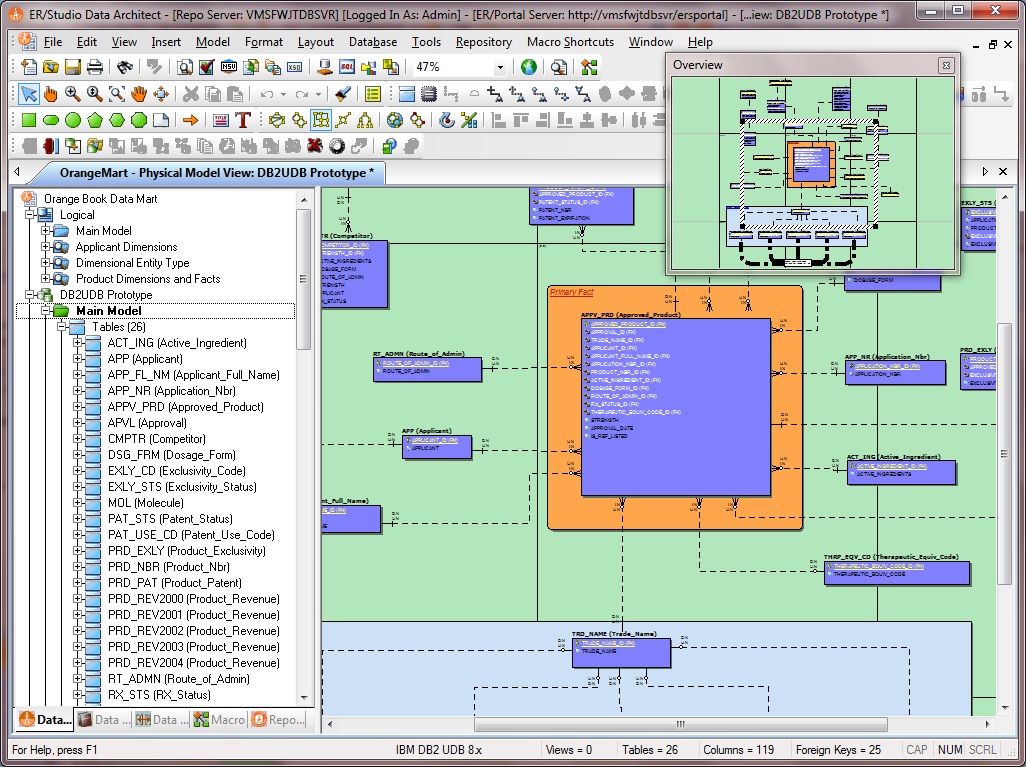The width and height of the screenshot is (1026, 767).
Task: Toggle the highlighted orthogonal layout icon
Action: point(321,120)
